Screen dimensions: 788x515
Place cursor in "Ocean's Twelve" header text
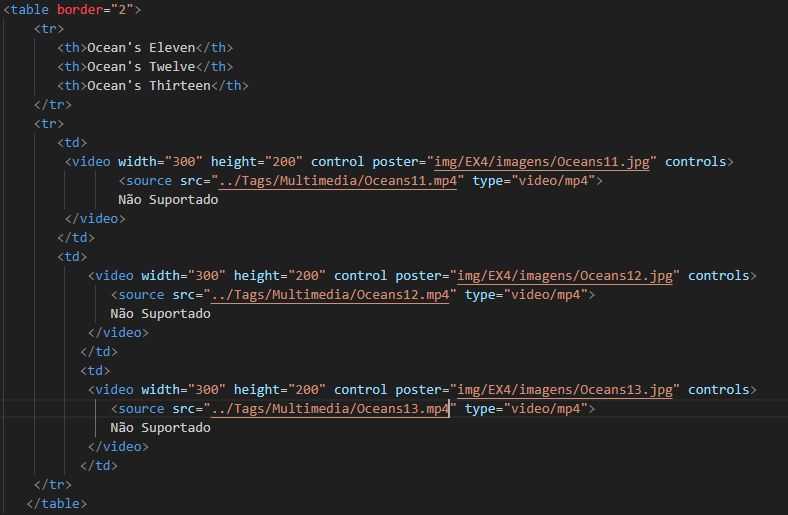[140, 66]
